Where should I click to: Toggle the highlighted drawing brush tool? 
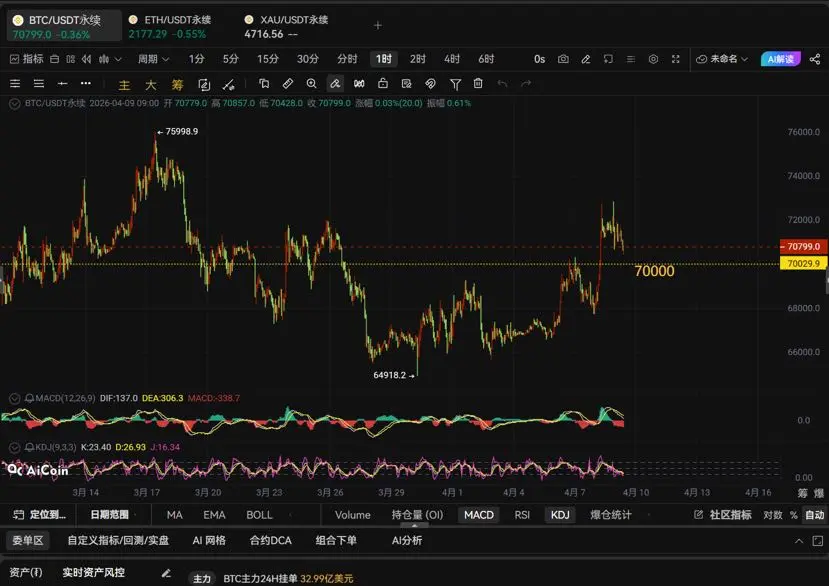pyautogui.click(x=335, y=84)
